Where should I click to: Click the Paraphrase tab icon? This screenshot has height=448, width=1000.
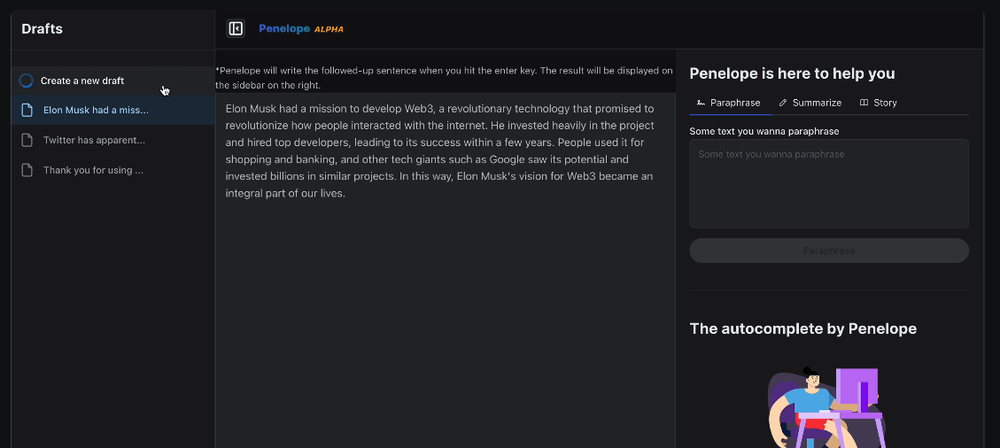pos(701,103)
